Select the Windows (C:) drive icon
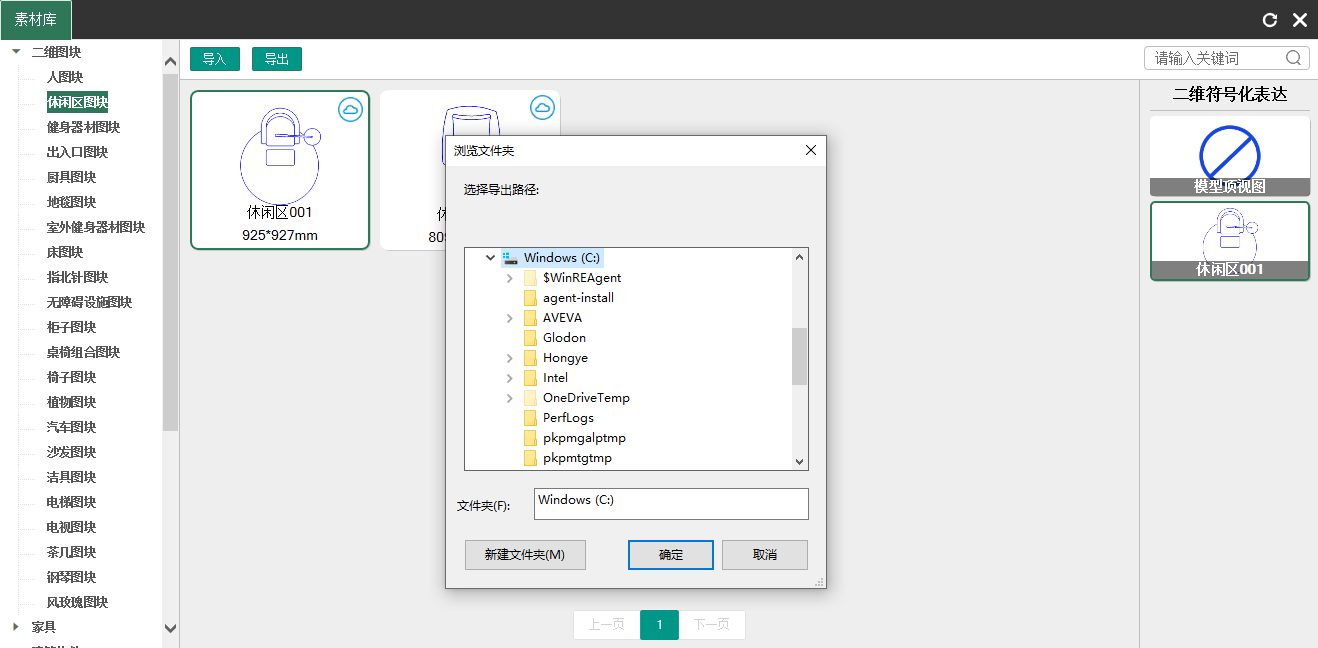Screen dimensions: 1318x648 (x=511, y=258)
